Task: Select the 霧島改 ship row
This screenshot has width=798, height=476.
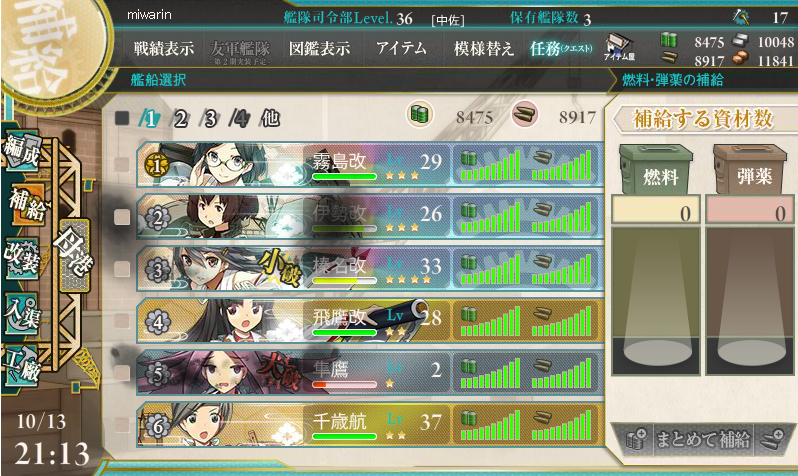Action: [370, 164]
